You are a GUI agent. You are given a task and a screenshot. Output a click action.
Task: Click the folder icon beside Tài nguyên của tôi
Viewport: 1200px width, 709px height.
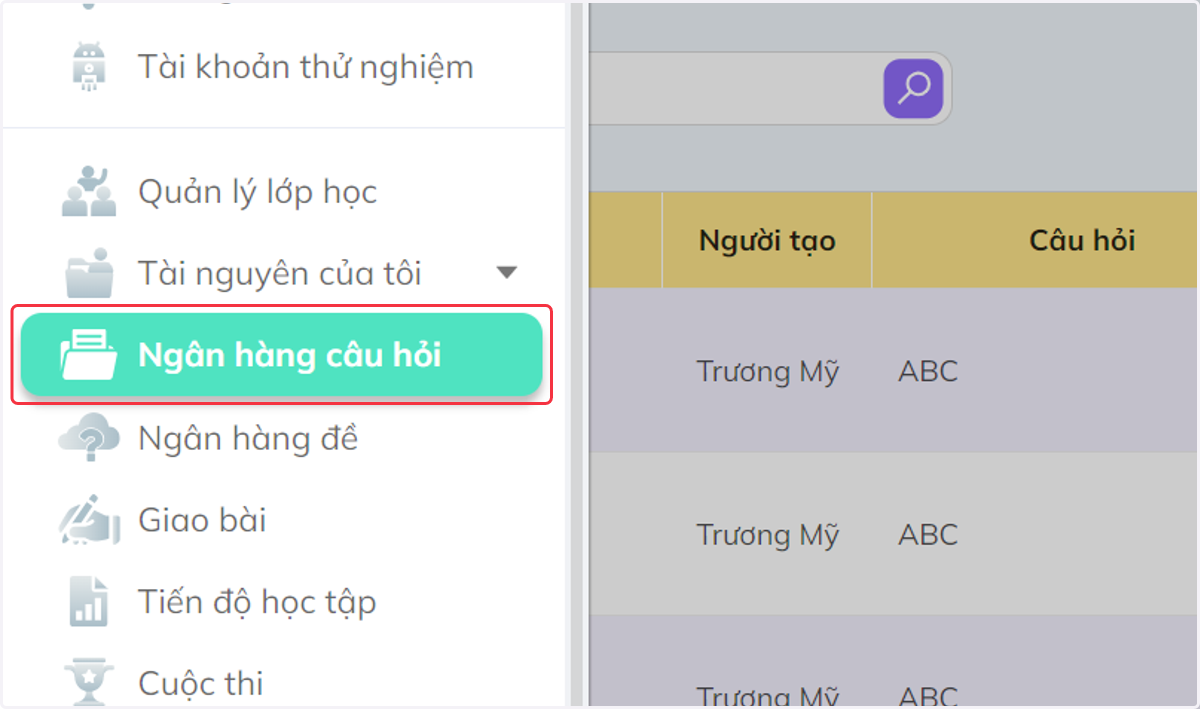[x=90, y=273]
